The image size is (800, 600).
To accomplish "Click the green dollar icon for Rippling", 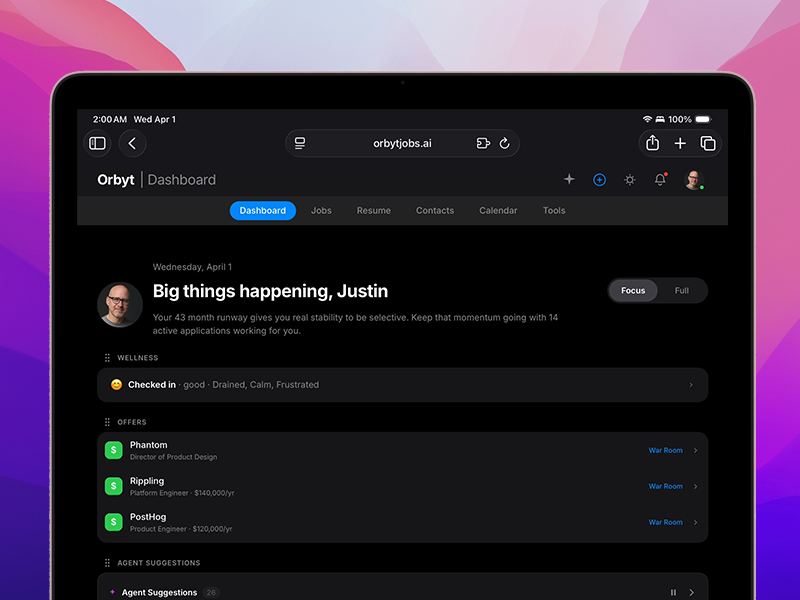I will click(x=114, y=486).
